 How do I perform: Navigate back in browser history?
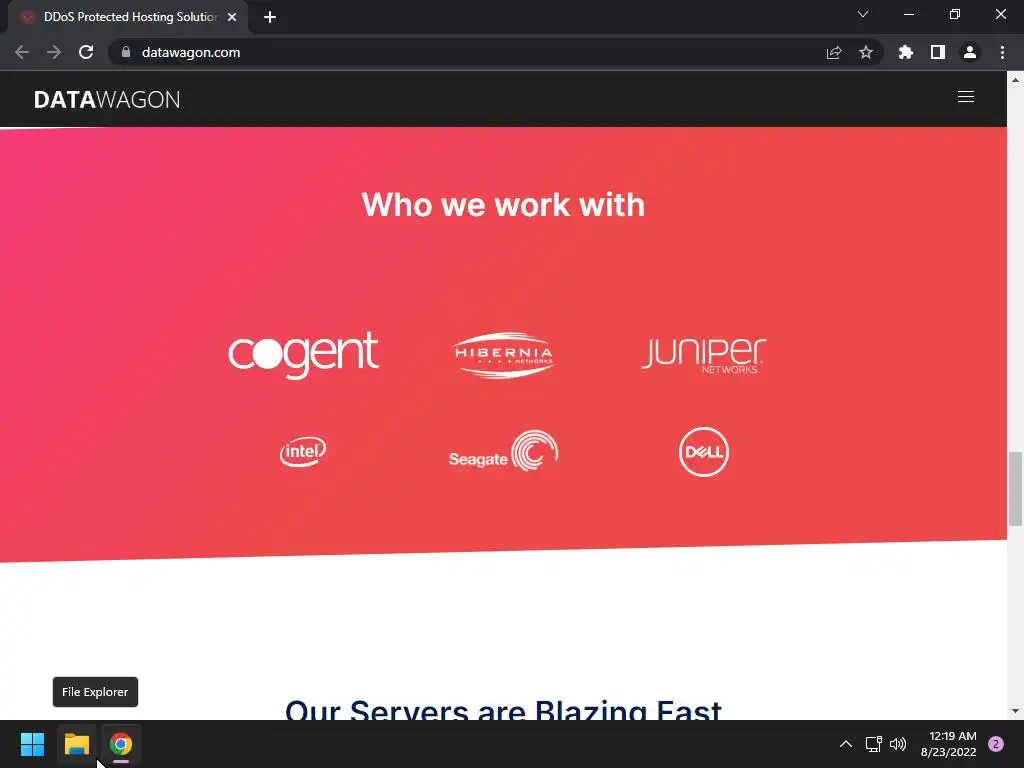(22, 52)
